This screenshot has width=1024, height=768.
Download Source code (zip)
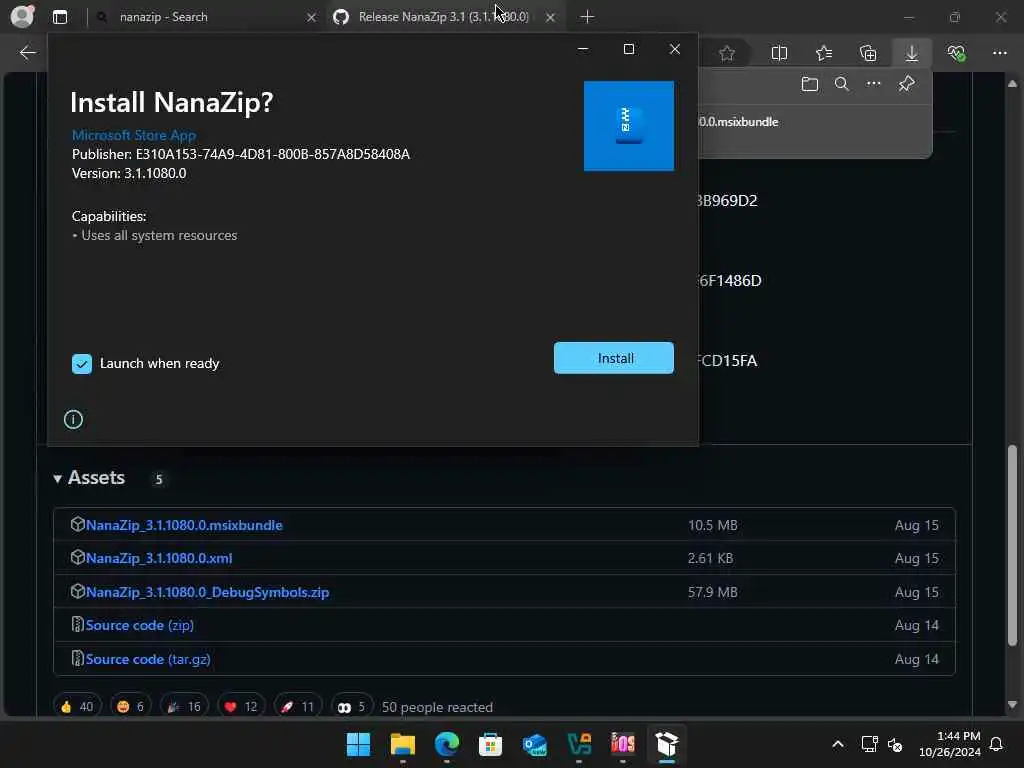point(140,625)
